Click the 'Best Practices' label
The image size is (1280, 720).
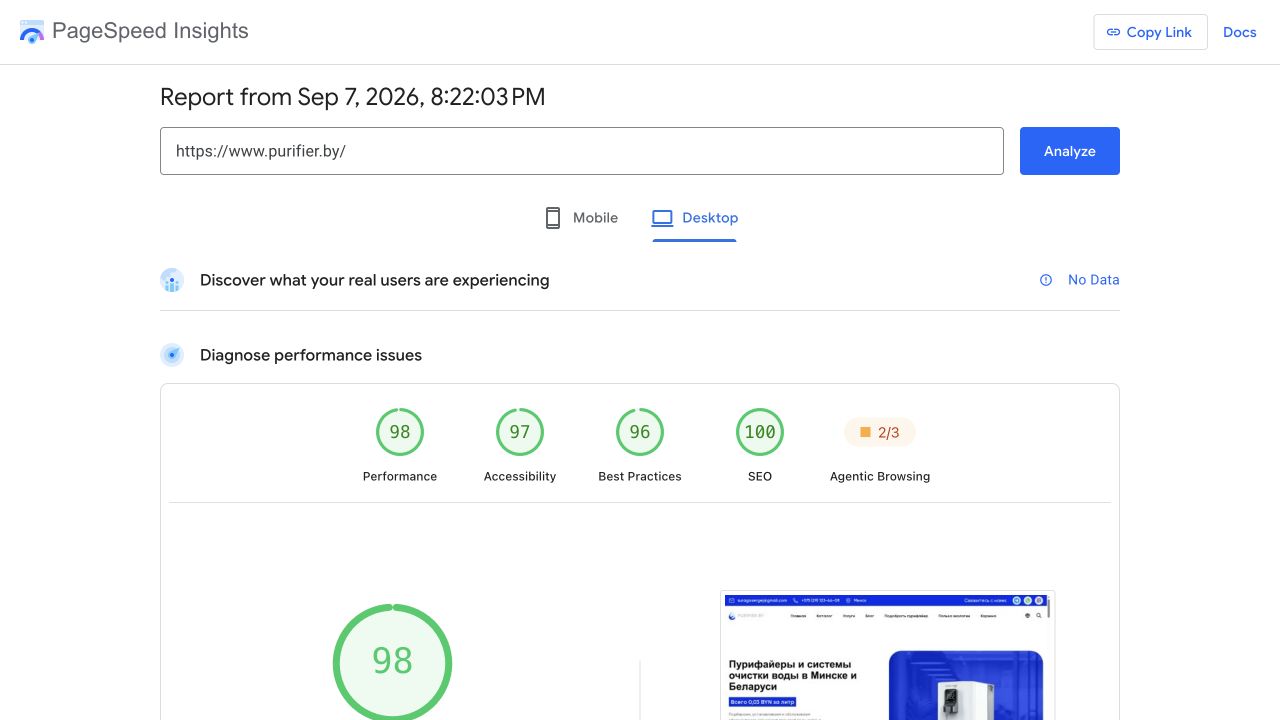pos(640,476)
